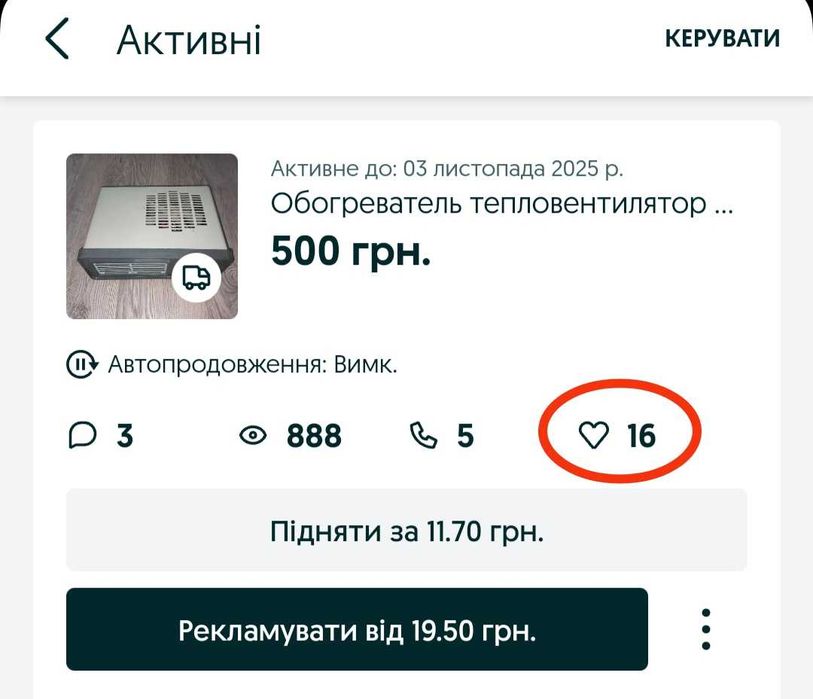Toggle the Автопродовження auto-renewal icon
This screenshot has width=813, height=699.
[82, 365]
